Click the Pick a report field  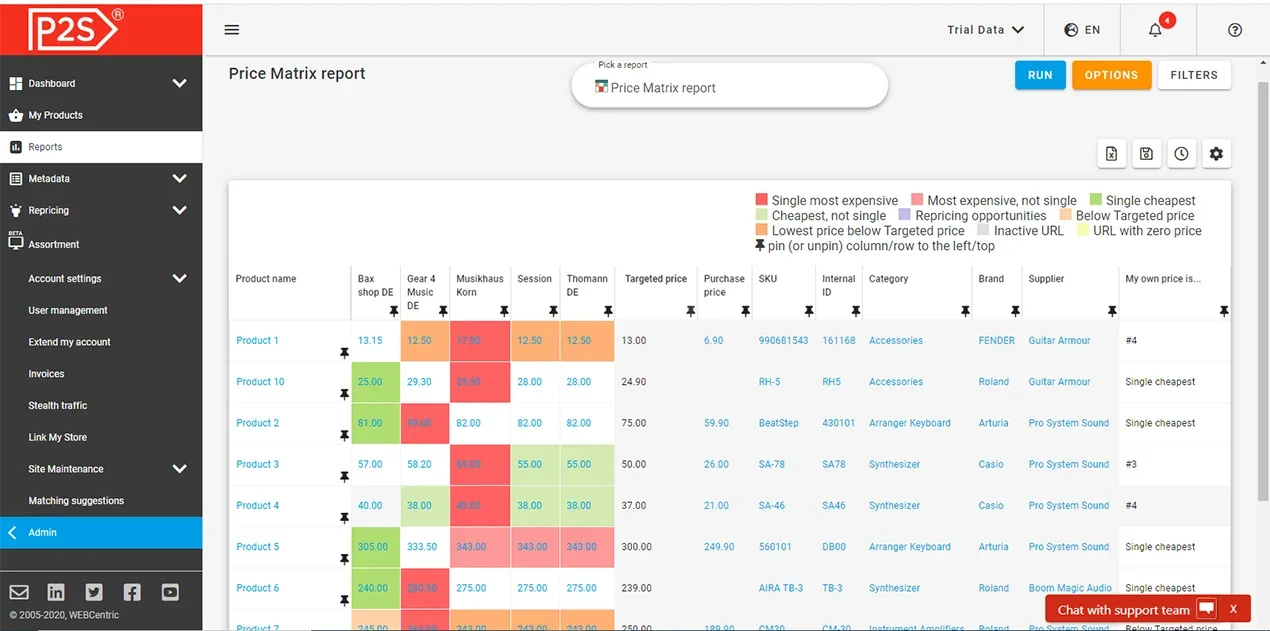pos(729,87)
